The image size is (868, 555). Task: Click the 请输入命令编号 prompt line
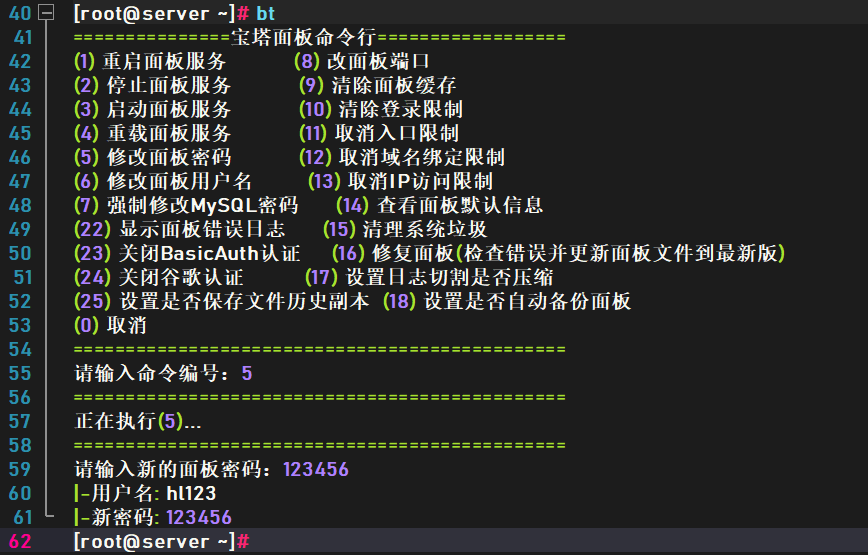163,373
